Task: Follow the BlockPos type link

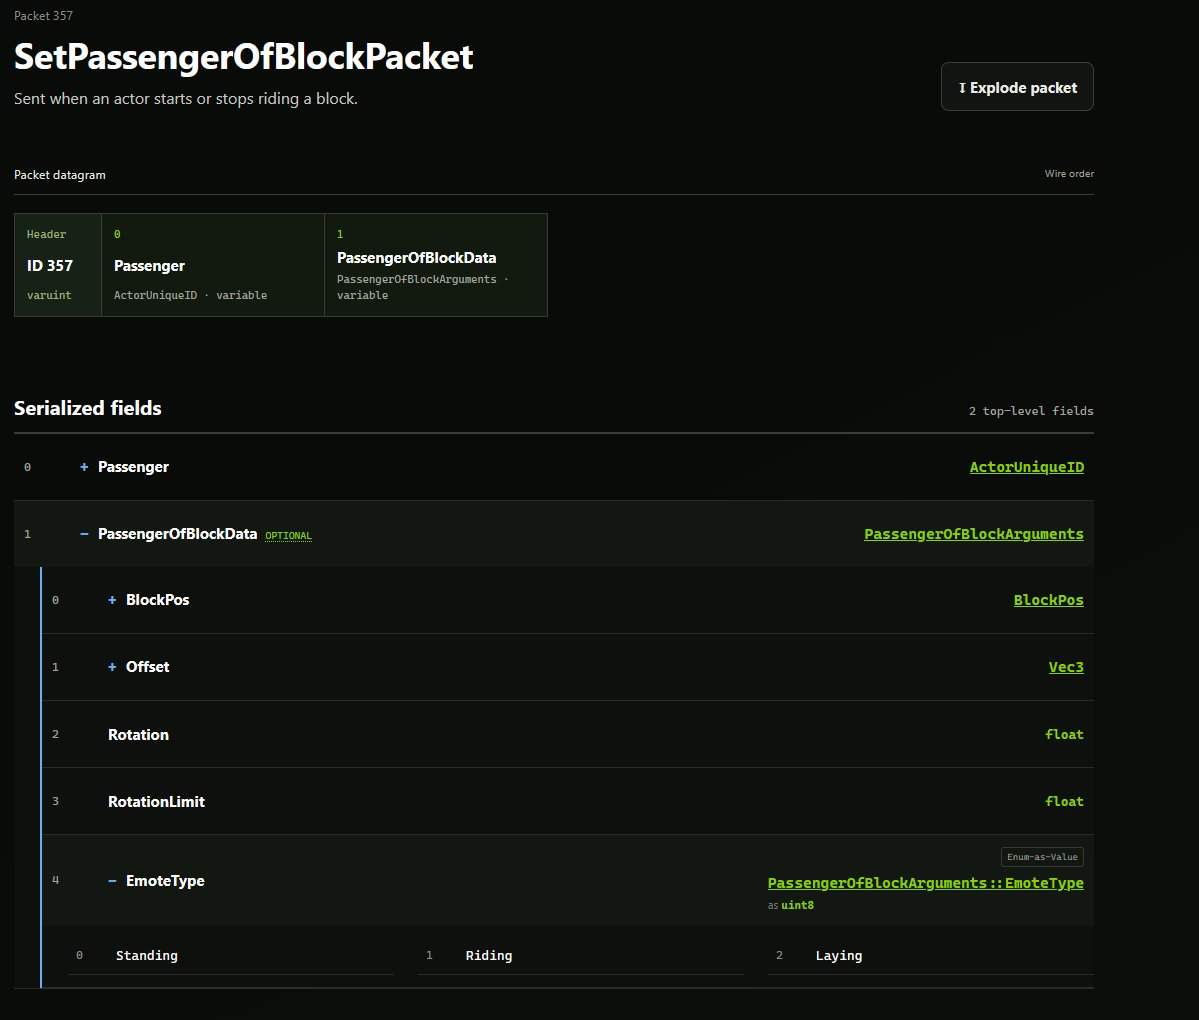Action: point(1048,600)
